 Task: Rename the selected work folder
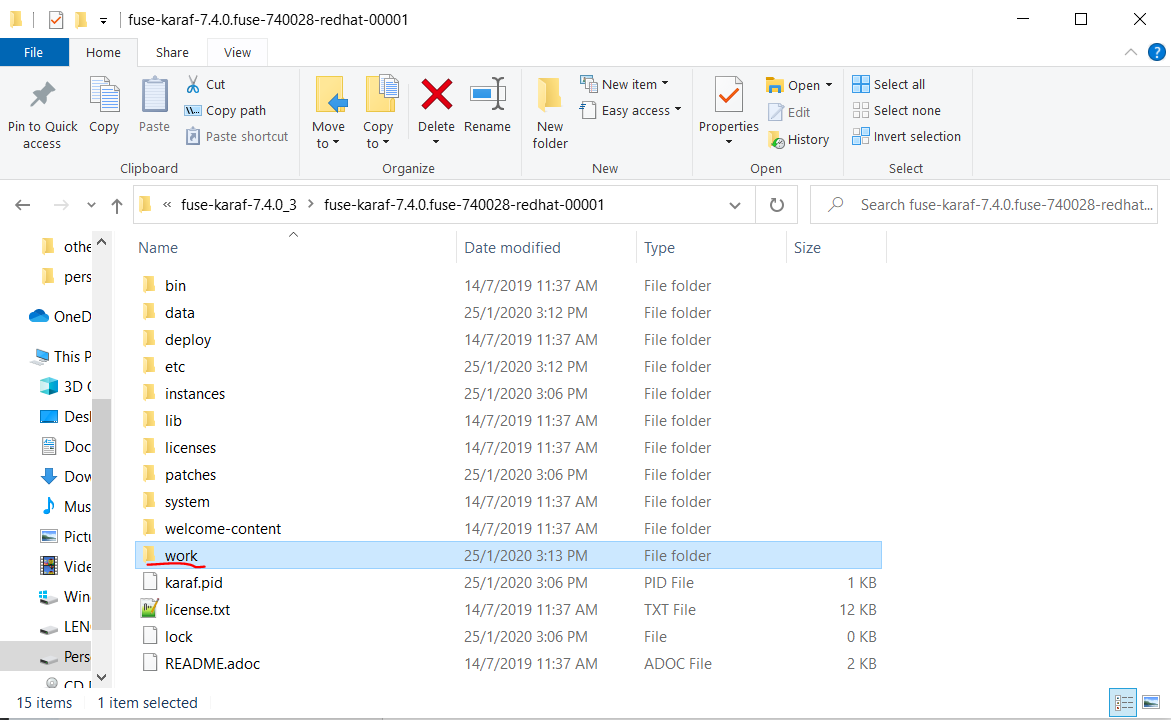[487, 105]
